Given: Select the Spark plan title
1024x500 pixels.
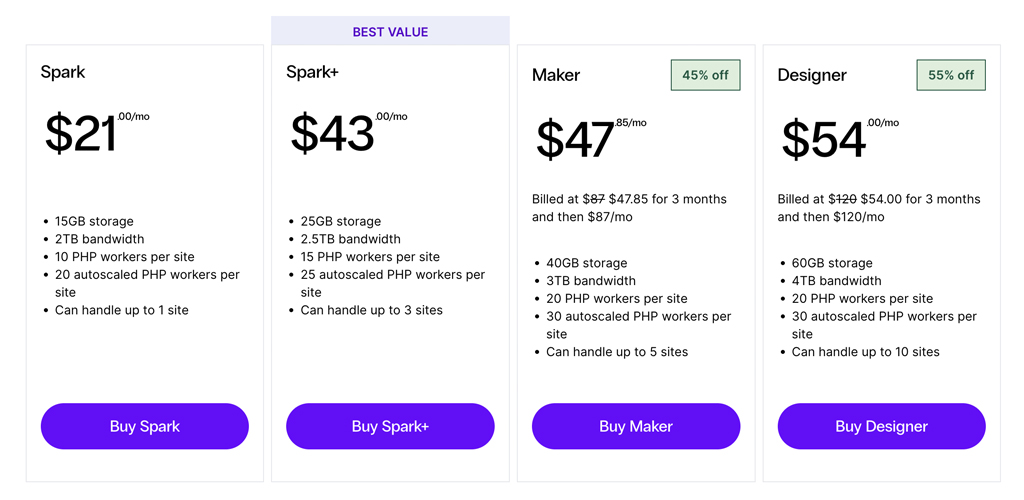Looking at the screenshot, I should coord(63,72).
